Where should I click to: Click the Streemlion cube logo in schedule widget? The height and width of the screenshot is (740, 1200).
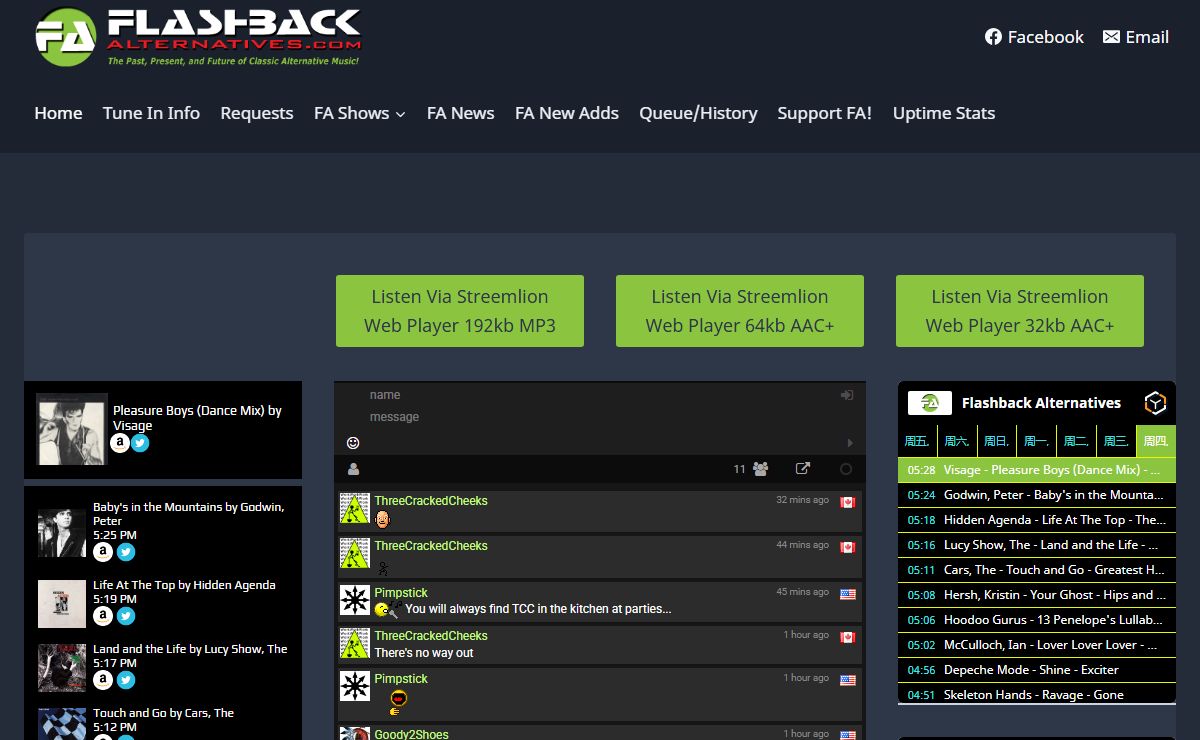point(1155,403)
